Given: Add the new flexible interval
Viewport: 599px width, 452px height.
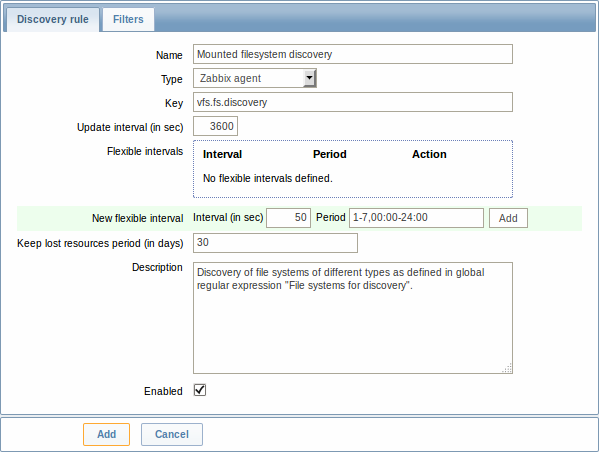Looking at the screenshot, I should click(508, 218).
